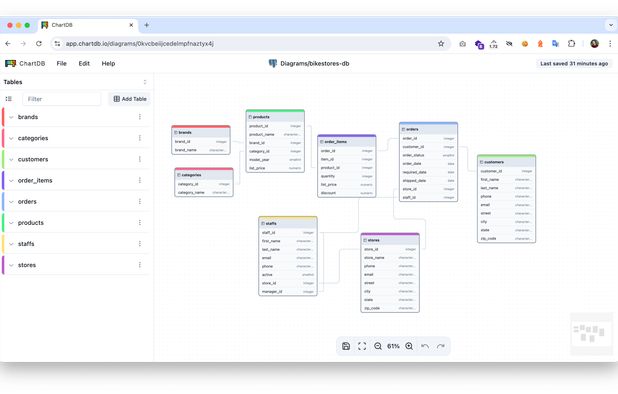Open the browser profile avatar
This screenshot has width=618, height=394.
click(594, 44)
